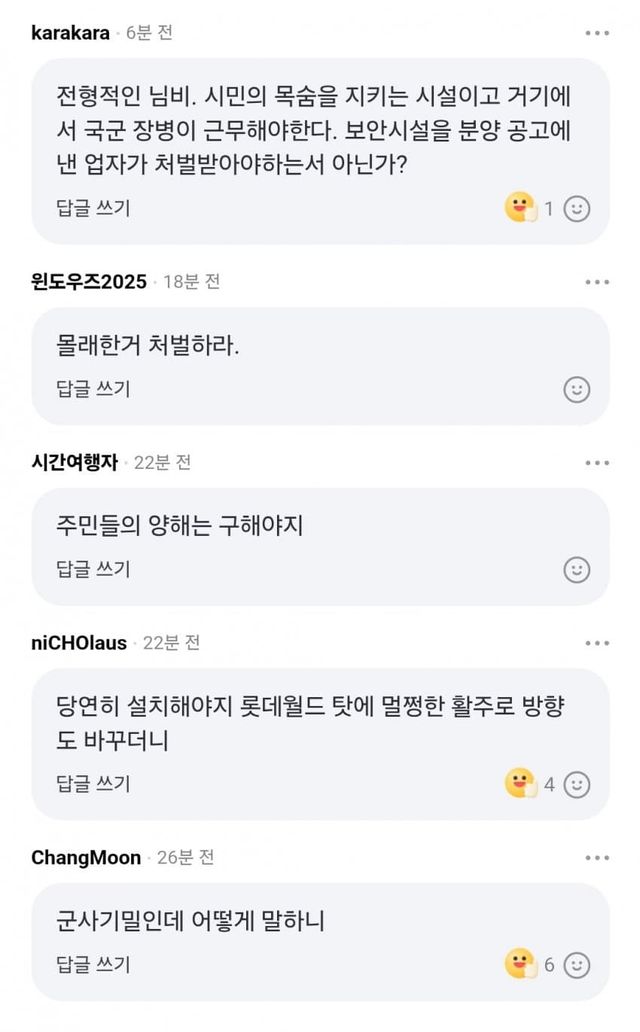This screenshot has height=1032, width=640.
Task: Add emoji reaction to 시간여행자's comment
Action: [x=577, y=570]
